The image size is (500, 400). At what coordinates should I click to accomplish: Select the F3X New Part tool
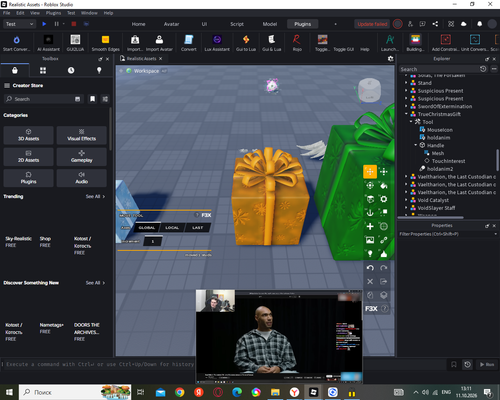370,226
